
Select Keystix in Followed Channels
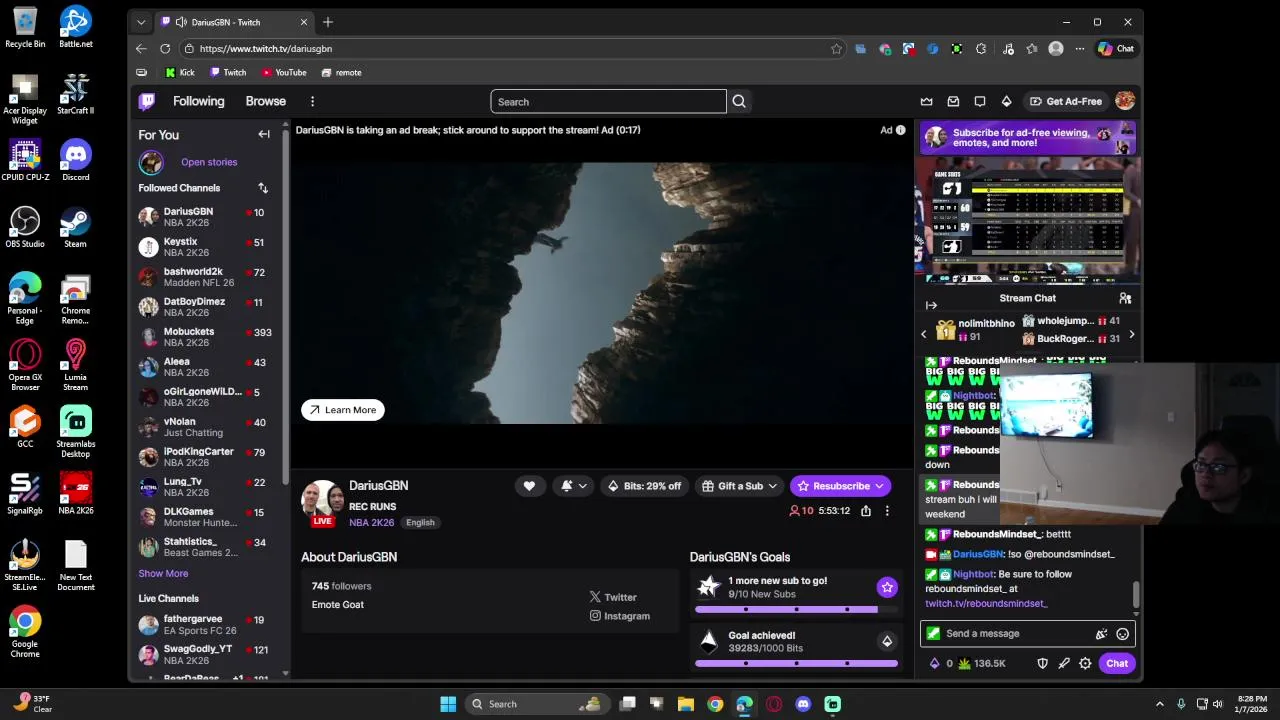(x=205, y=247)
